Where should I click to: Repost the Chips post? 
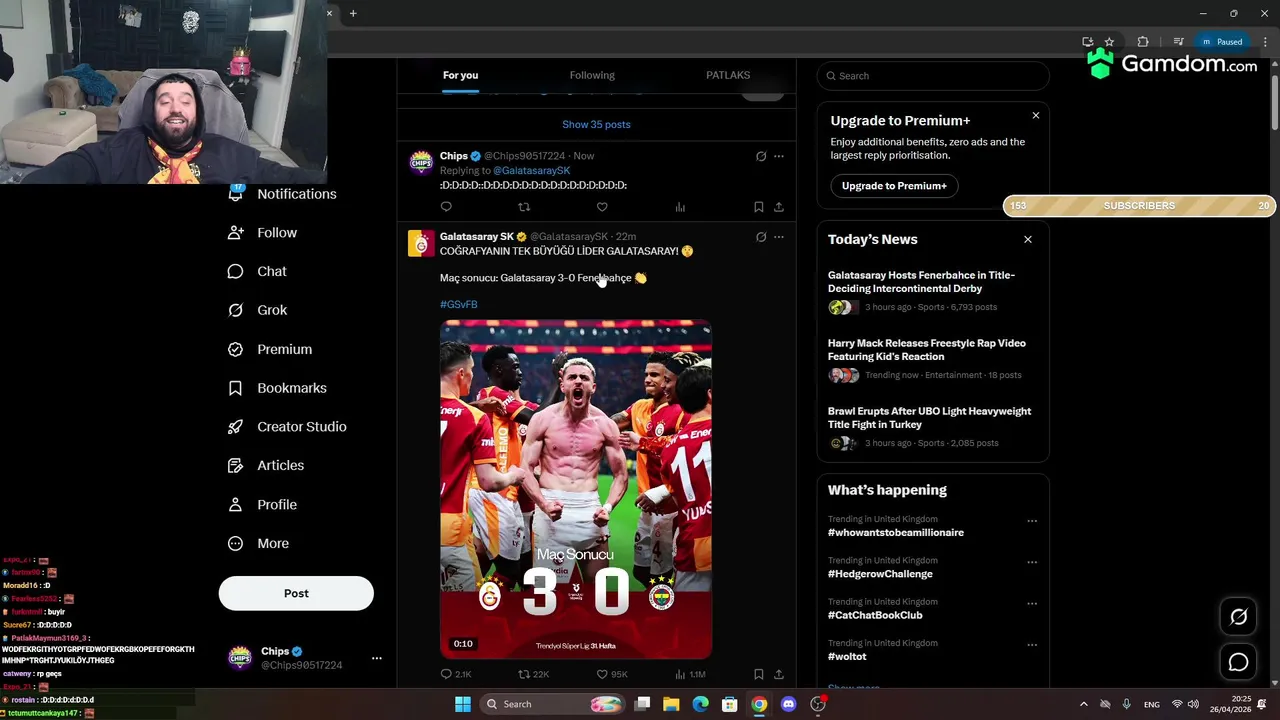tap(524, 207)
